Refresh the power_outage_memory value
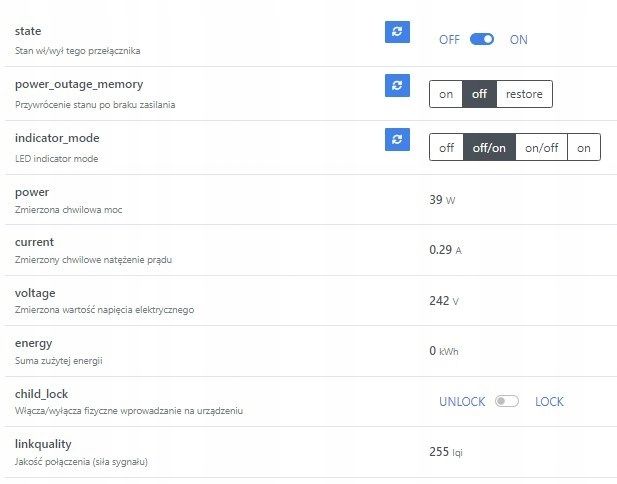This screenshot has width=617, height=484. click(397, 85)
